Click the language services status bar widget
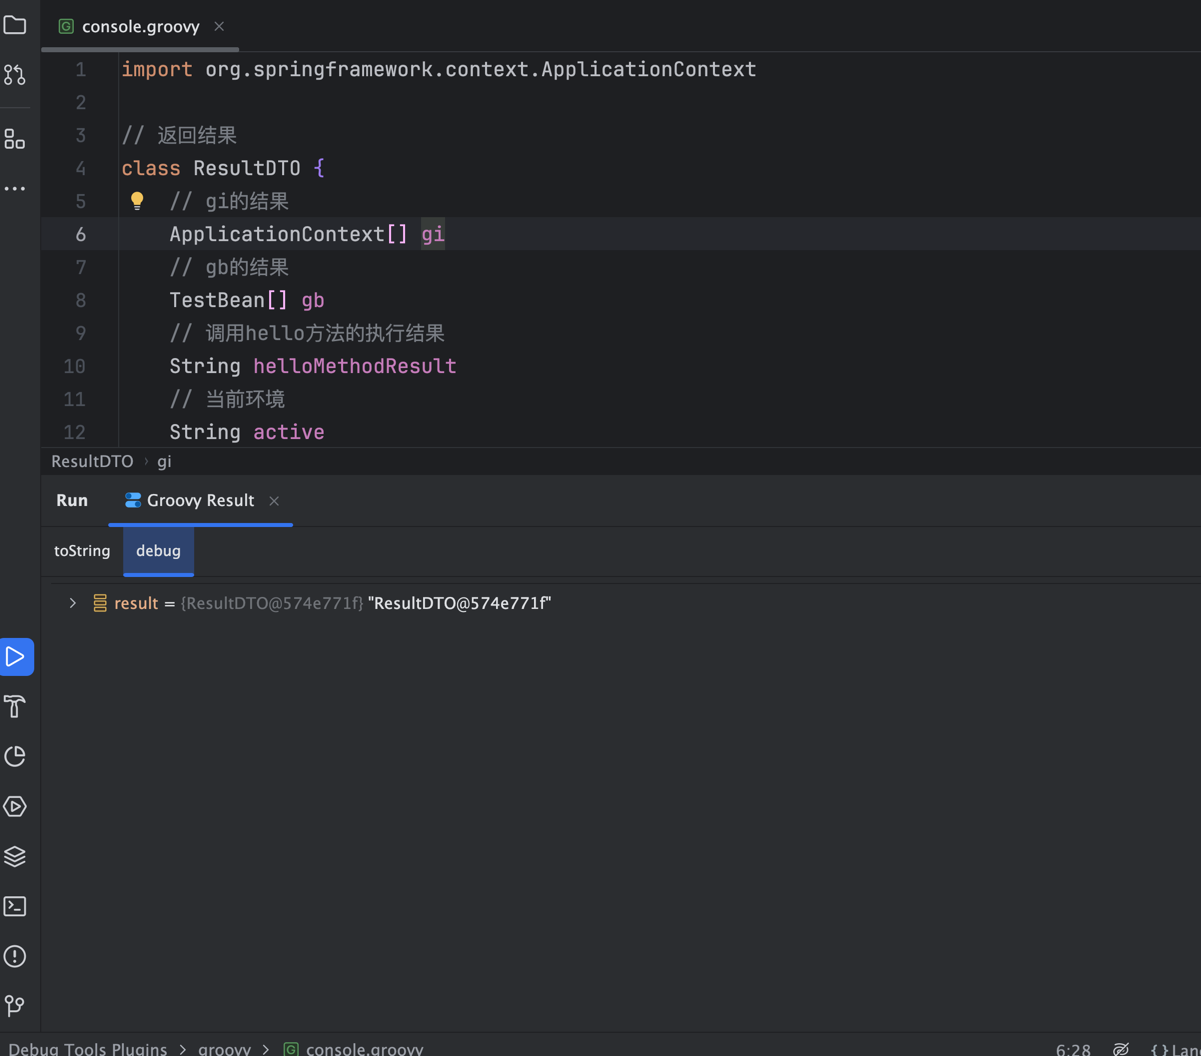Screen dimensions: 1201x1056 coord(1175,1049)
